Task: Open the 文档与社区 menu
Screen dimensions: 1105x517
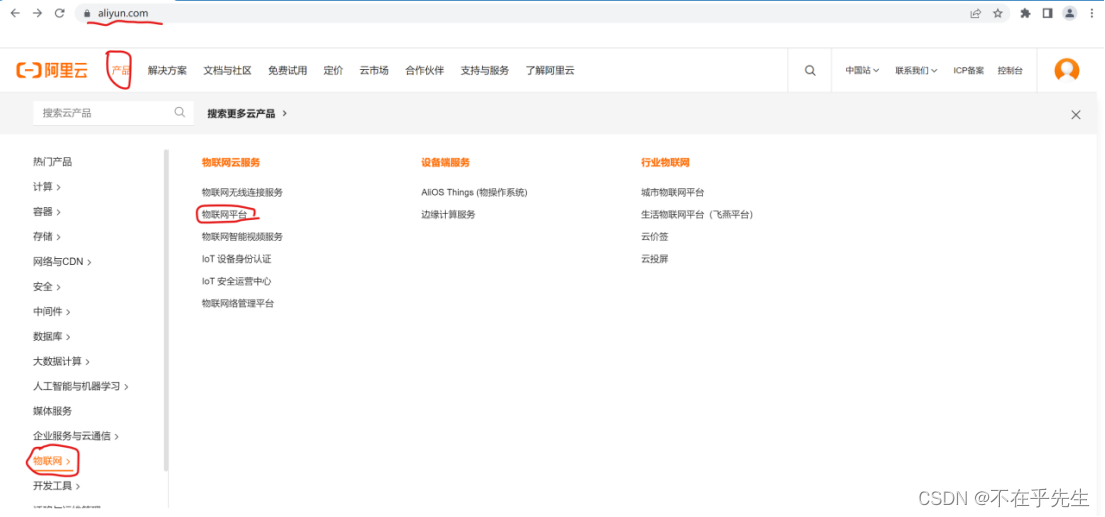Action: coord(228,70)
